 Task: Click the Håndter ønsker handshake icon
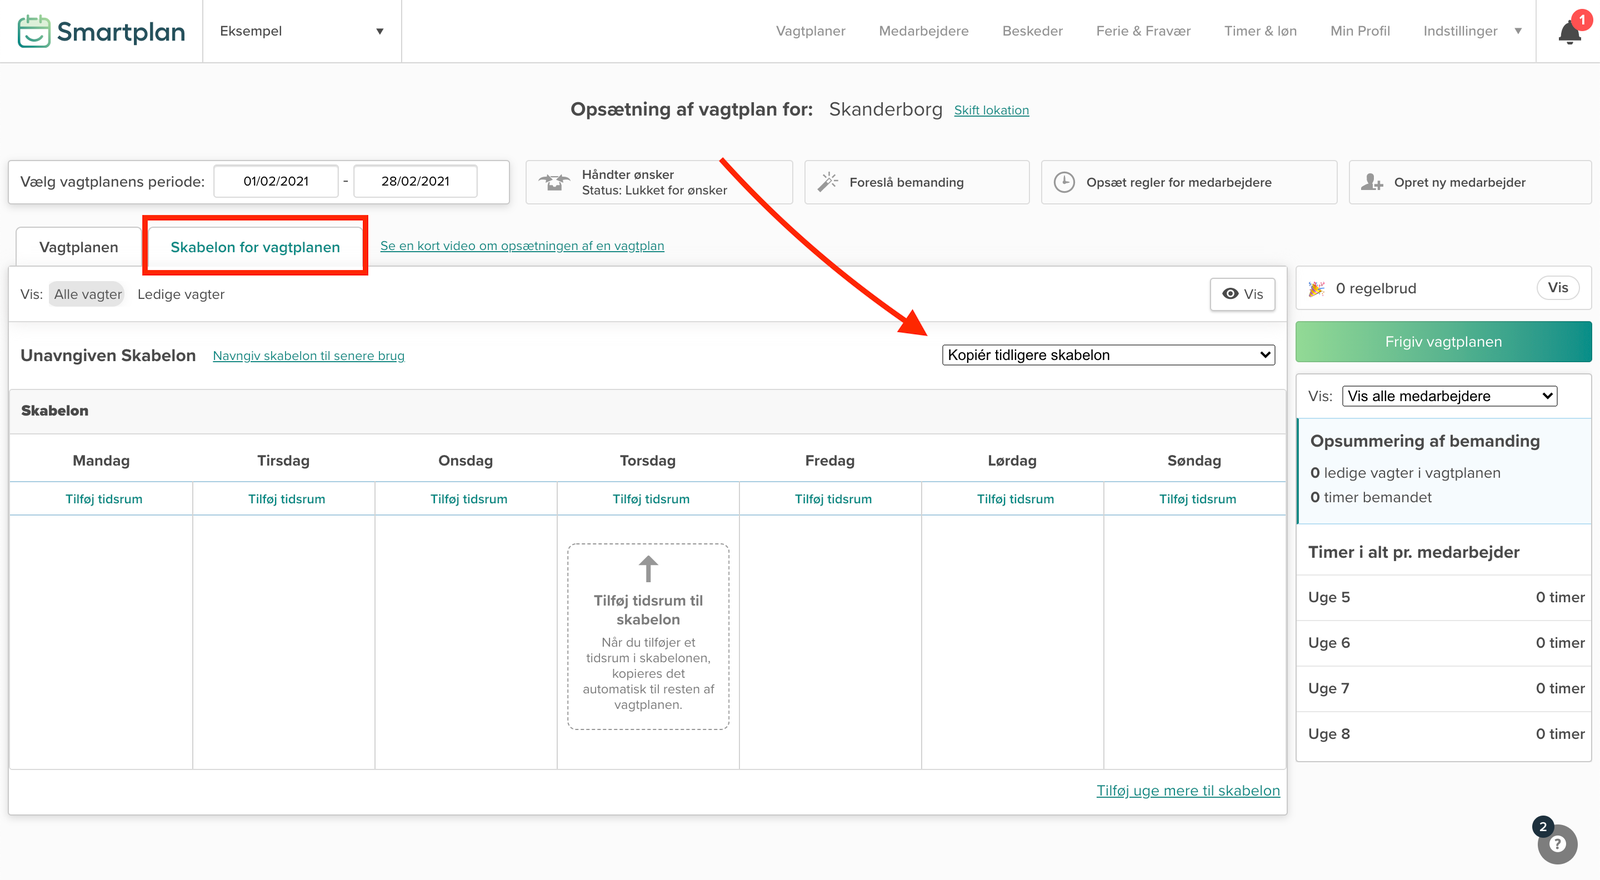[x=554, y=182]
